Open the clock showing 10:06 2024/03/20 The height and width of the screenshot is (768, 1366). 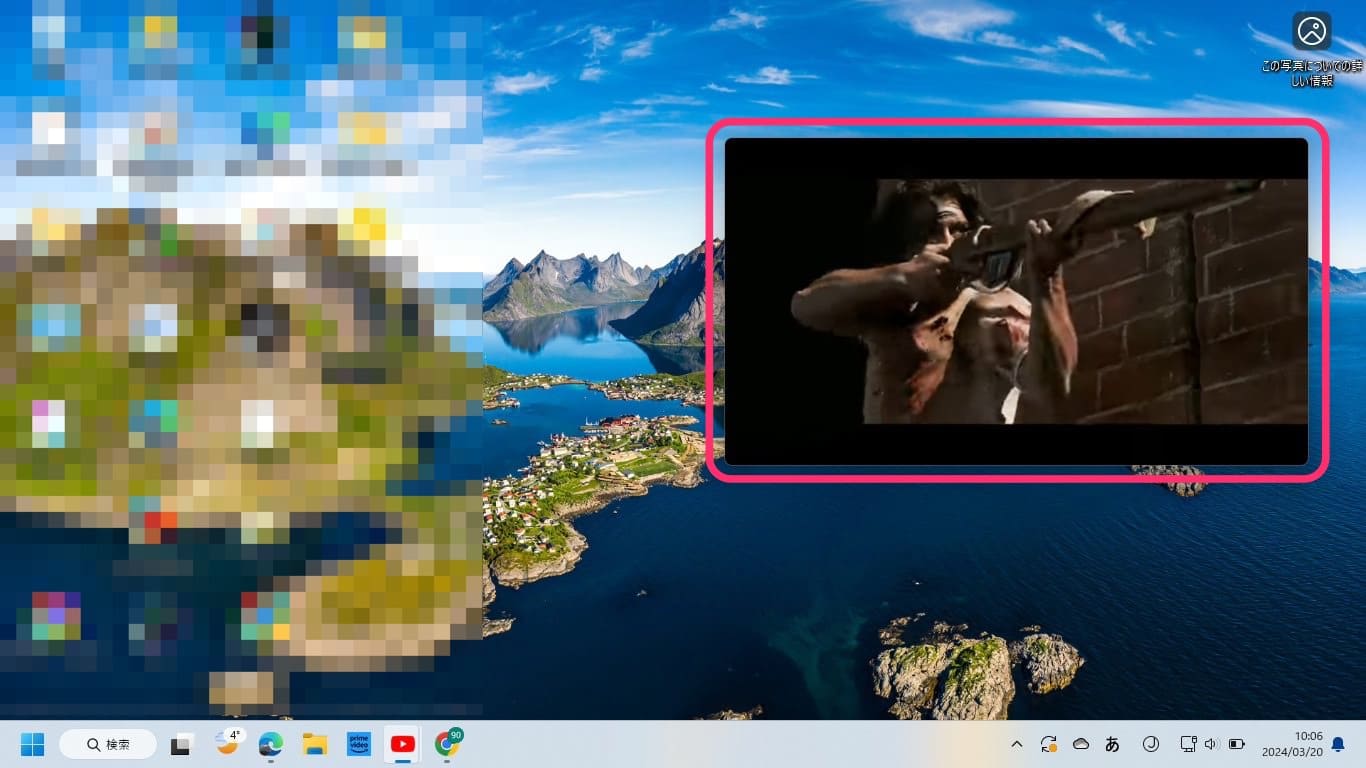[x=1291, y=744]
